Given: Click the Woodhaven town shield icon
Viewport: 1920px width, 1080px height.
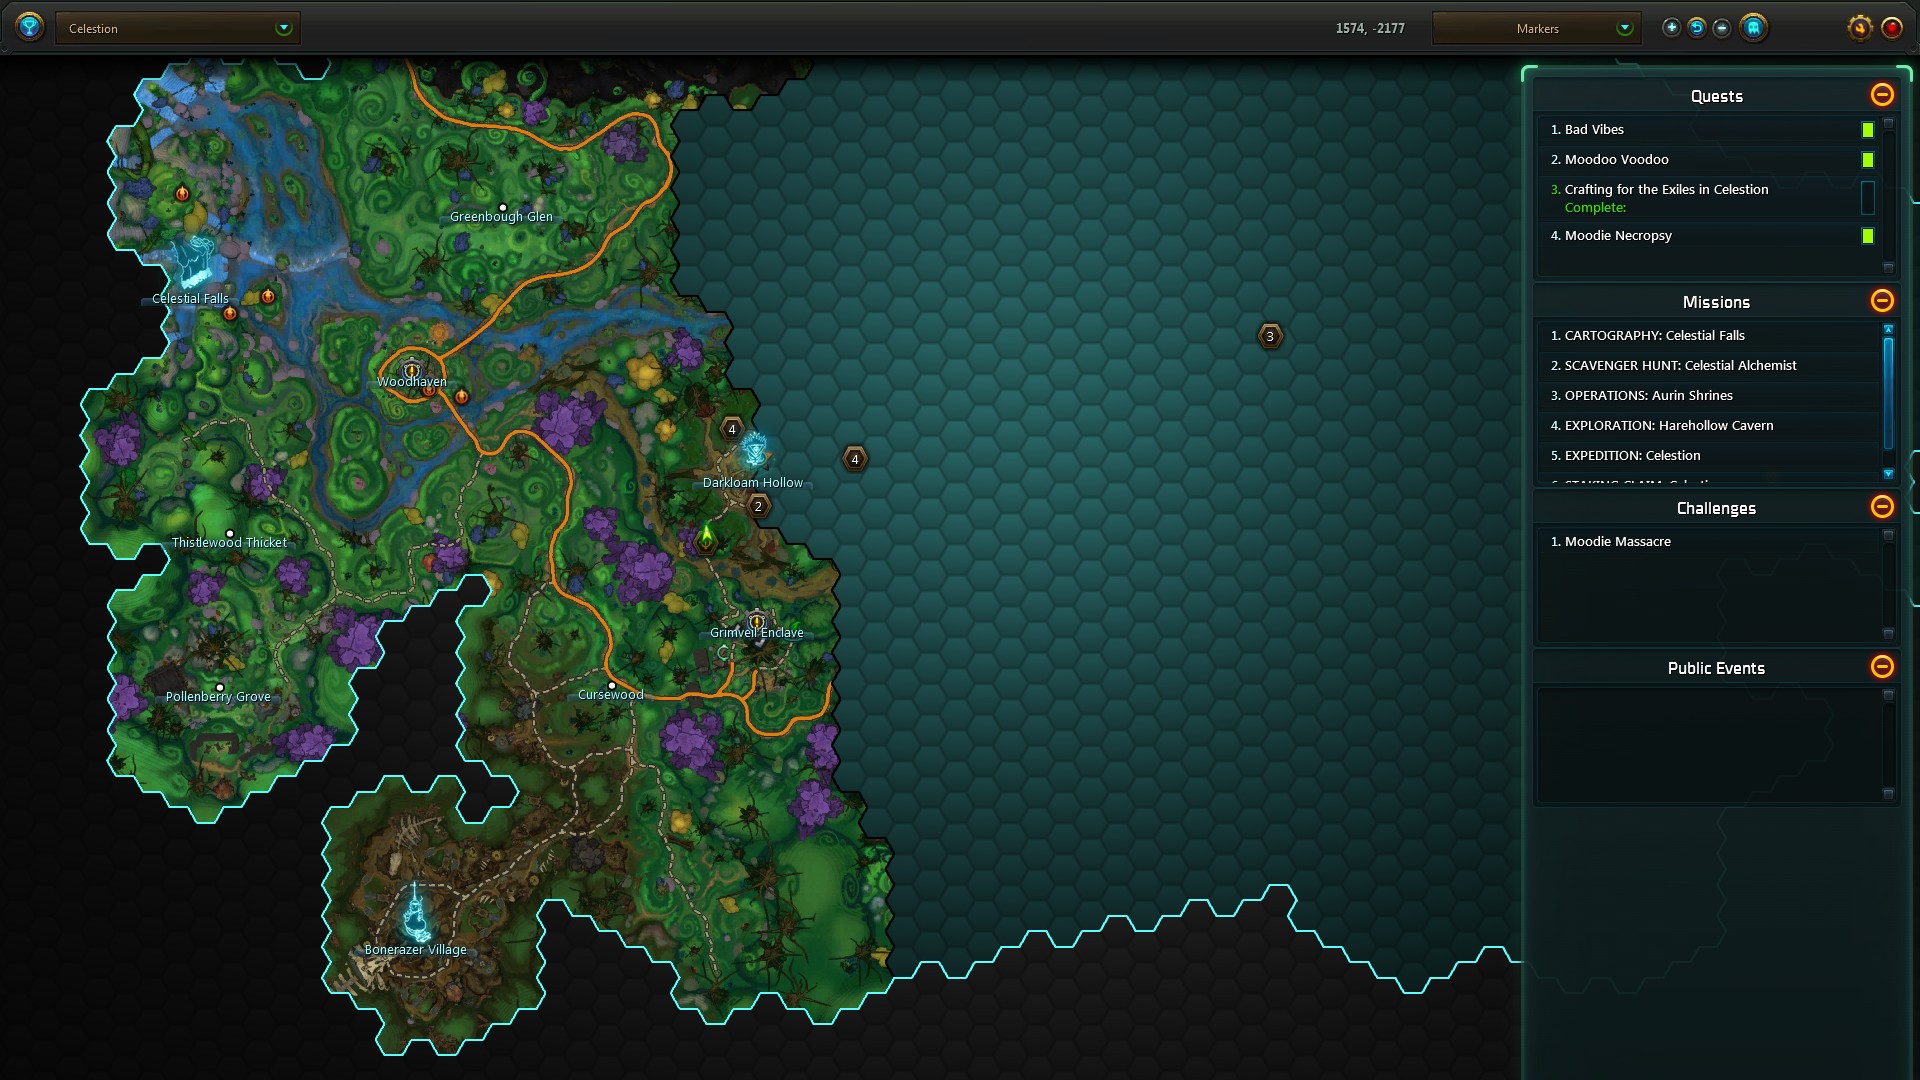Looking at the screenshot, I should point(412,368).
